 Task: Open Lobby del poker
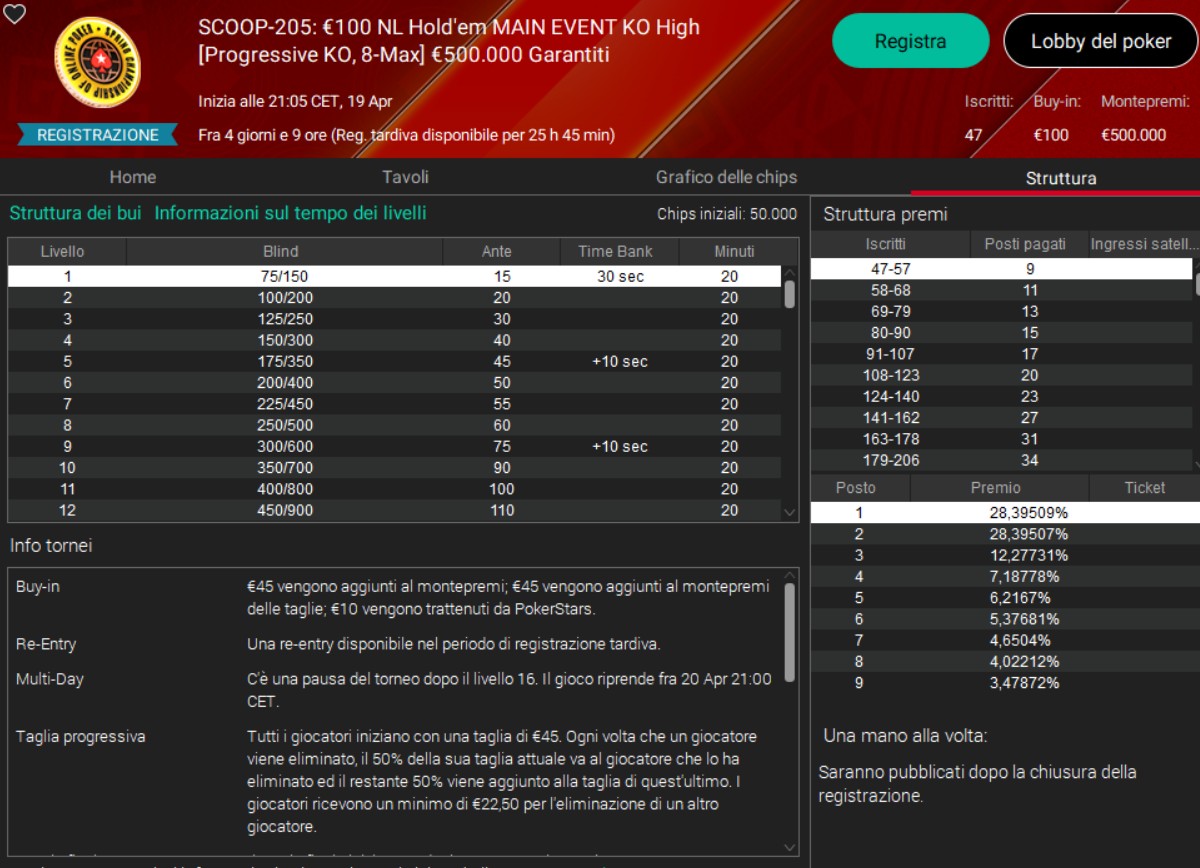1101,41
